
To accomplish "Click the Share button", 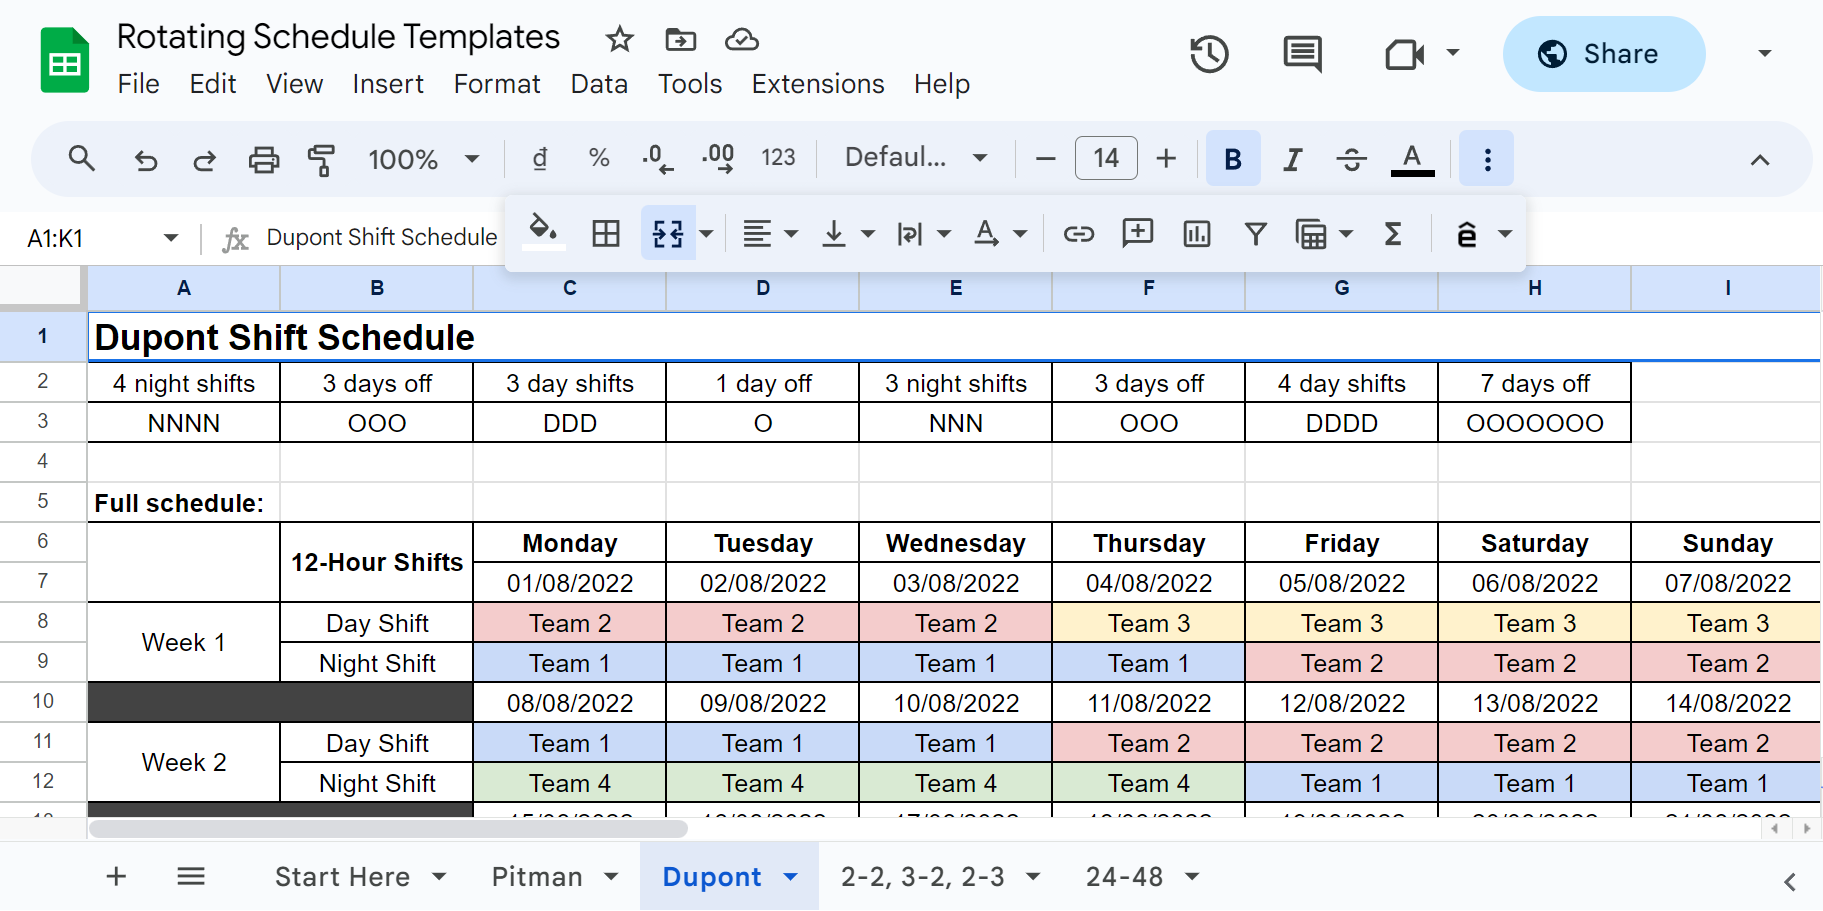I will [1603, 54].
